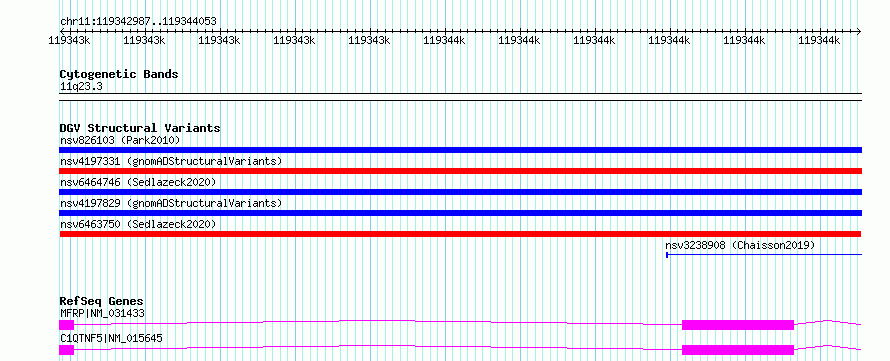Screen dimensions: 890x361
Task: Click the chr11:119342987..119344053 region label
Action: (x=138, y=22)
